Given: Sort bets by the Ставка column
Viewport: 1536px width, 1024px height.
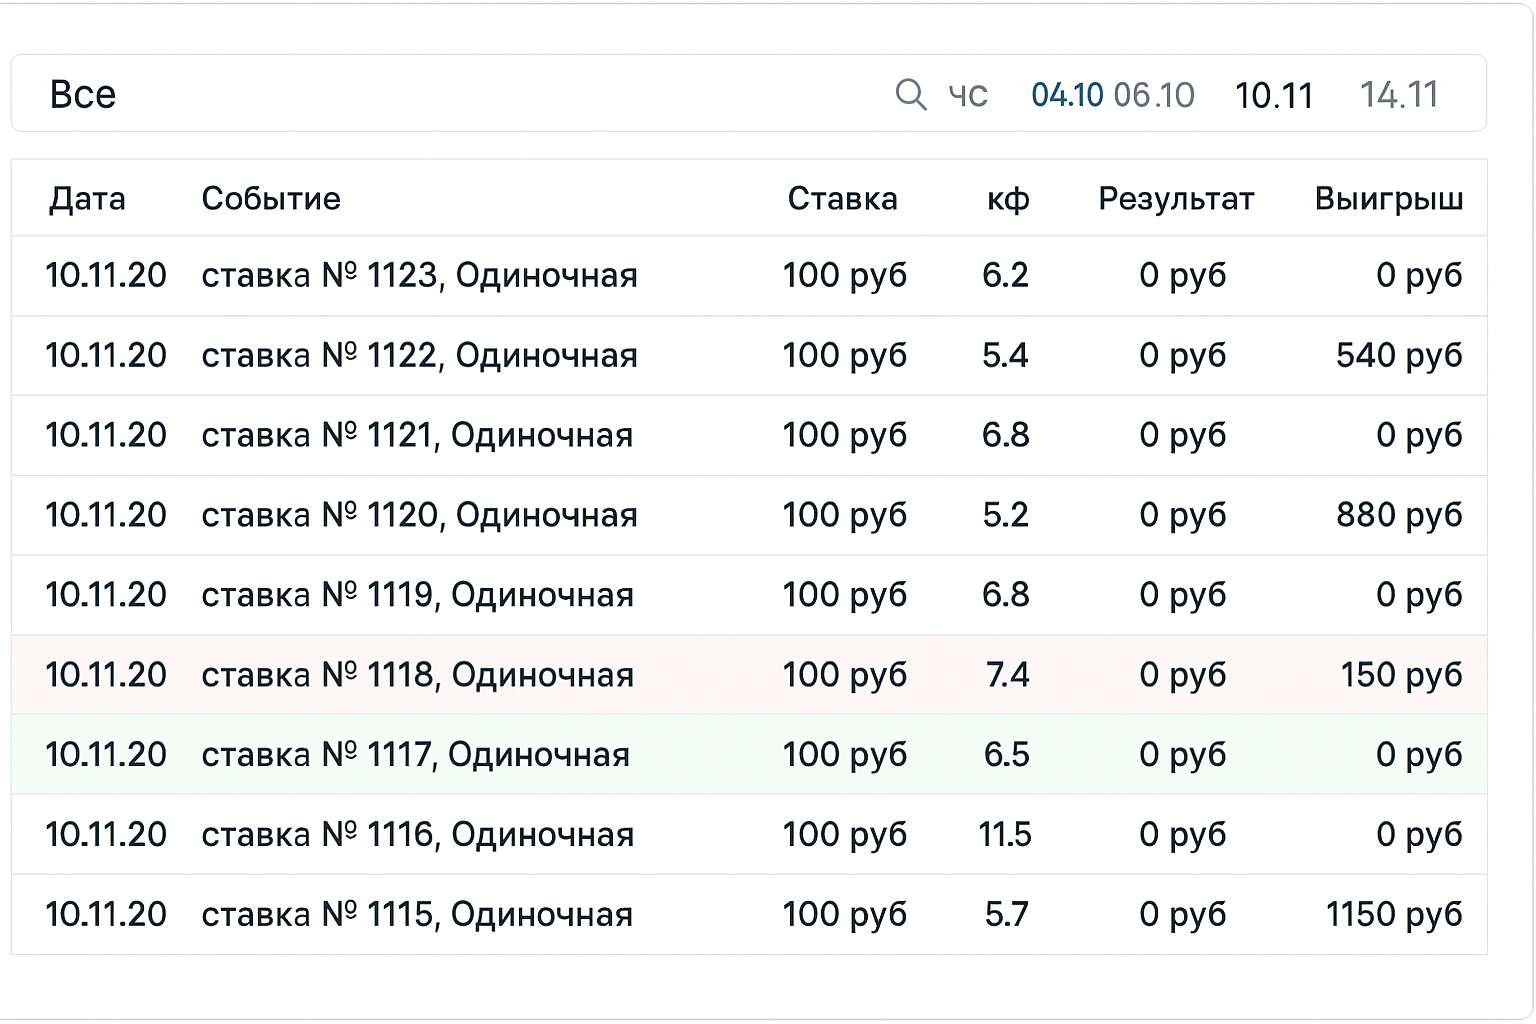Looking at the screenshot, I should pyautogui.click(x=843, y=198).
